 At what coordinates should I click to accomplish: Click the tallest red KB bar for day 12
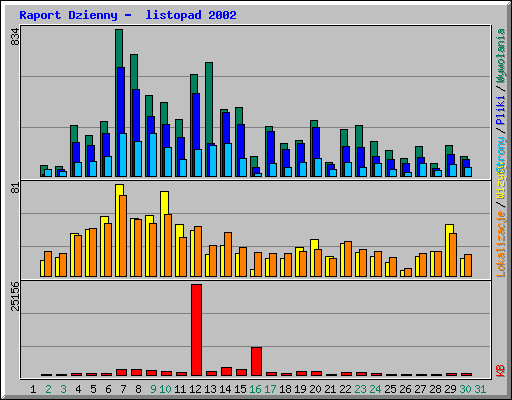(x=197, y=330)
